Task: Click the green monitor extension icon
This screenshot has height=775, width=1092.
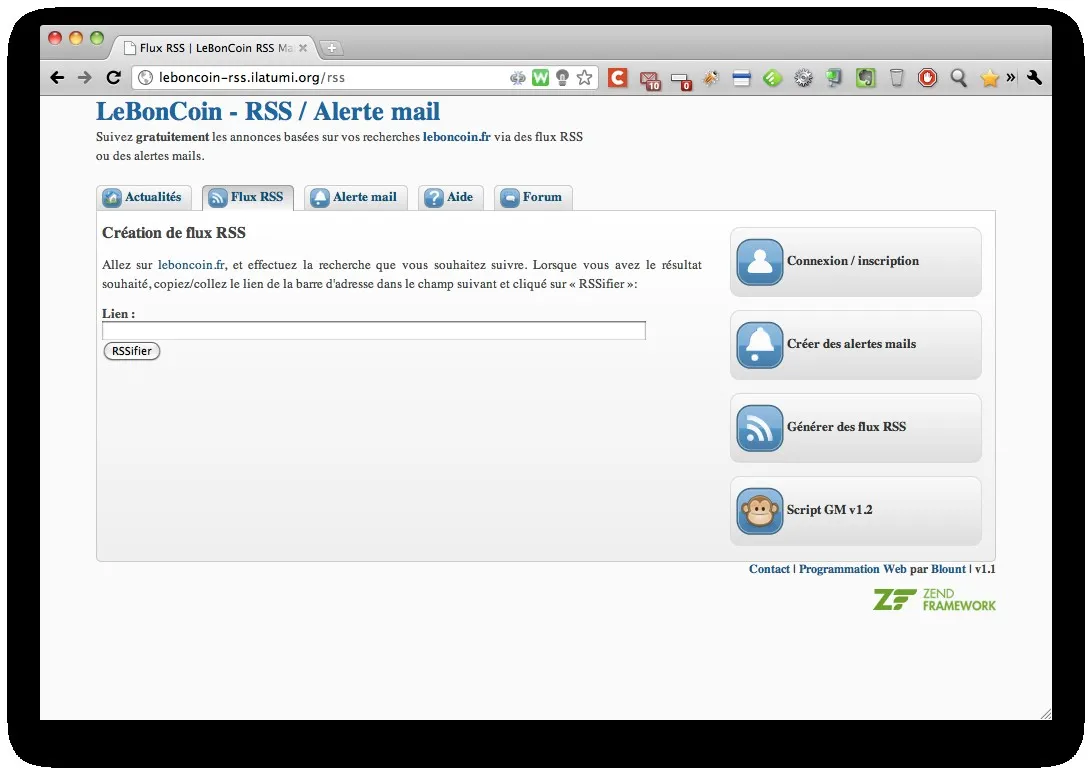Action: coord(834,78)
